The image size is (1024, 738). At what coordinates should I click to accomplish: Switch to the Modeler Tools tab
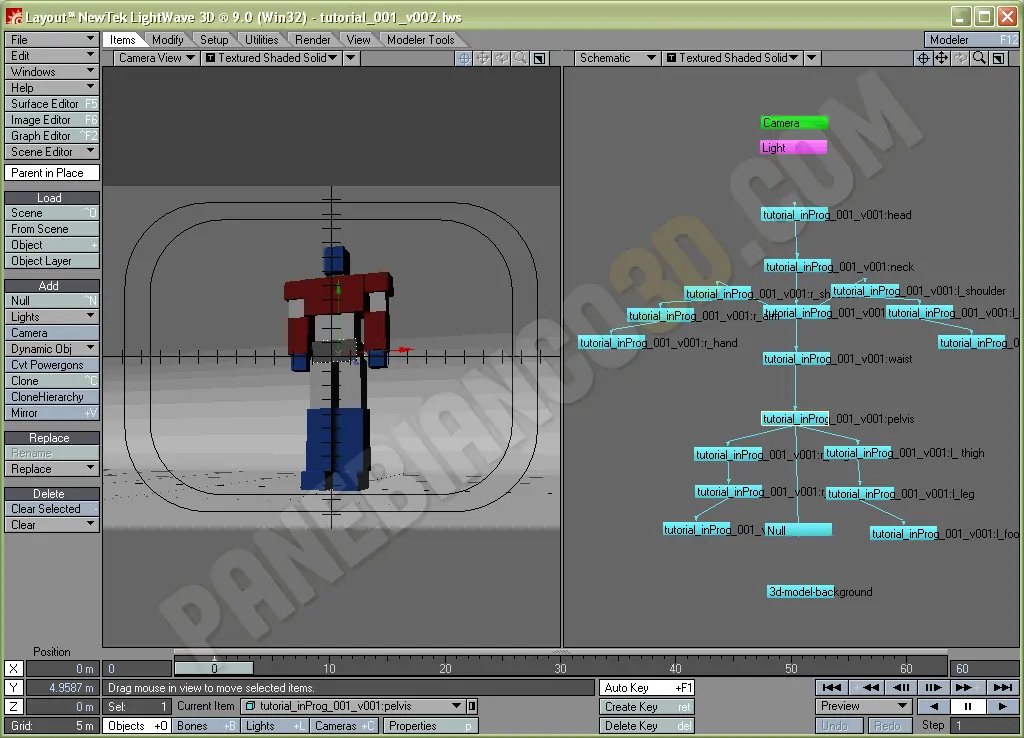pos(421,40)
